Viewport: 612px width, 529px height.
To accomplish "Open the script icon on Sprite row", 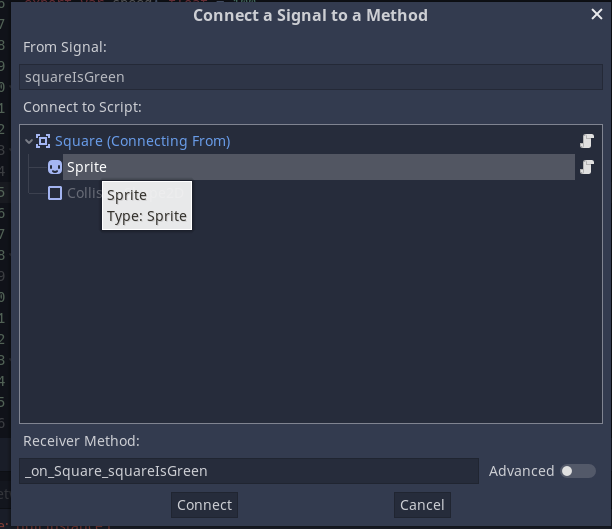I will click(587, 167).
